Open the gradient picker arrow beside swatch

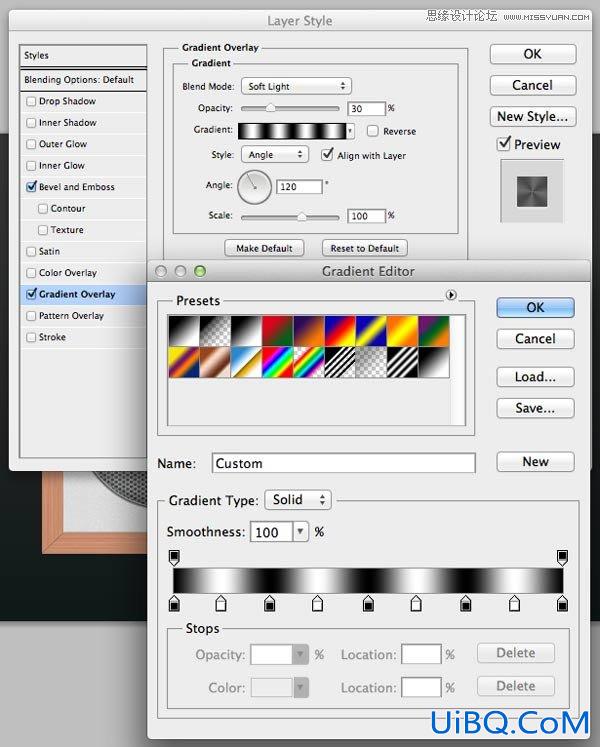pyautogui.click(x=351, y=131)
